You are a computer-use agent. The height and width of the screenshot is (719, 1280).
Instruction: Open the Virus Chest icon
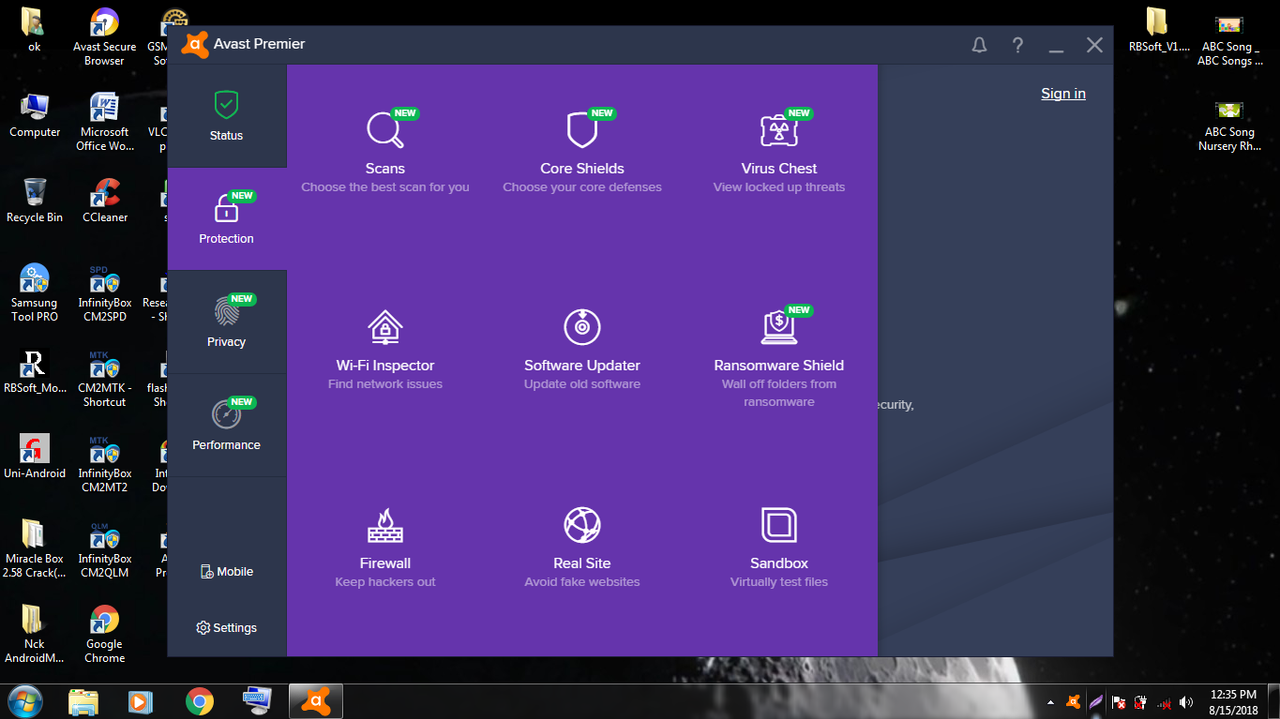(778, 130)
